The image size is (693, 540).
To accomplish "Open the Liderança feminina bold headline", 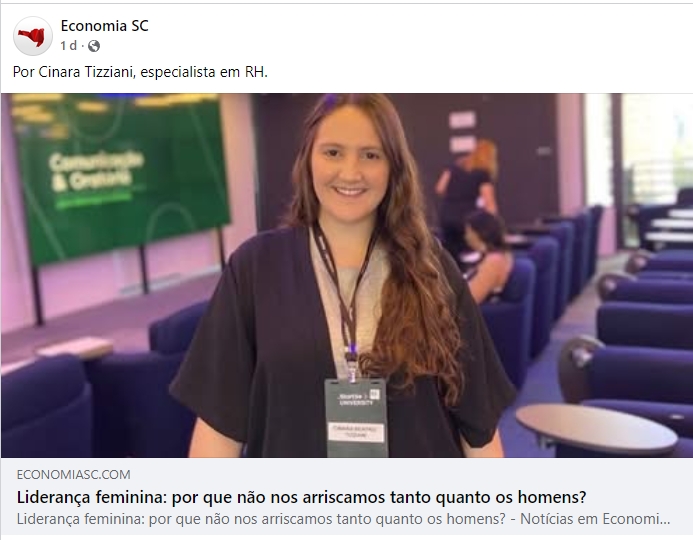I will tap(301, 498).
